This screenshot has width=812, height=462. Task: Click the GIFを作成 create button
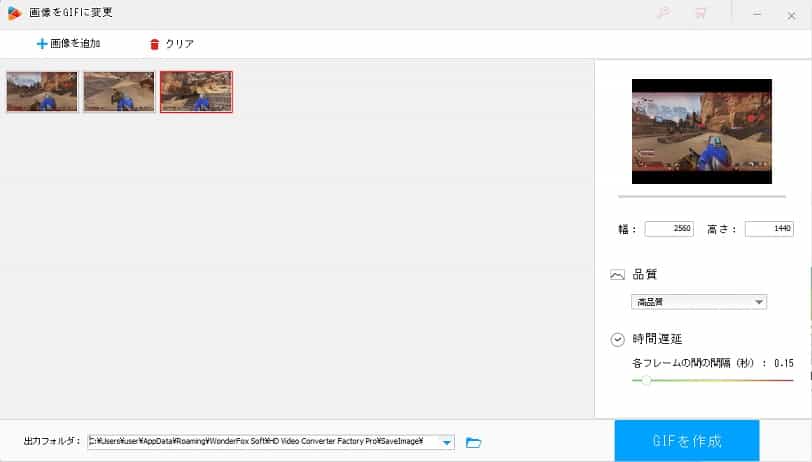click(687, 441)
